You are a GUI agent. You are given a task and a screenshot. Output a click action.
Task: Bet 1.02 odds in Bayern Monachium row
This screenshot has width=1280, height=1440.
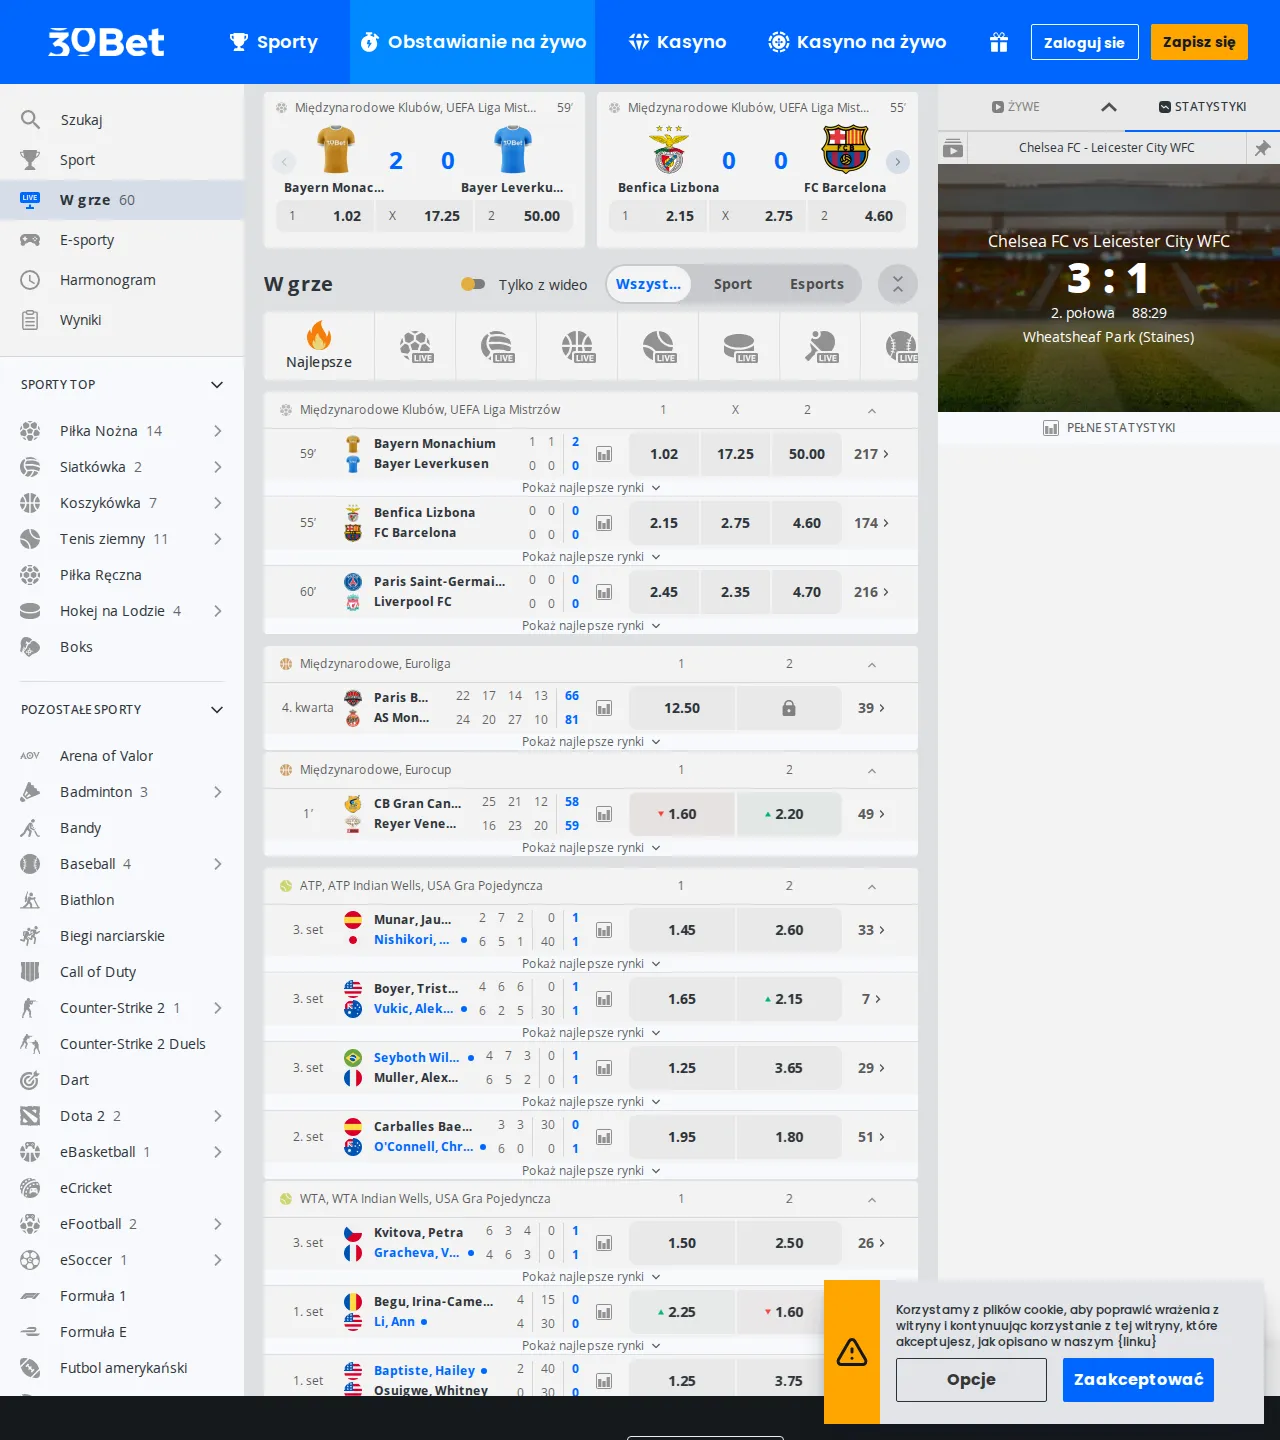click(664, 454)
